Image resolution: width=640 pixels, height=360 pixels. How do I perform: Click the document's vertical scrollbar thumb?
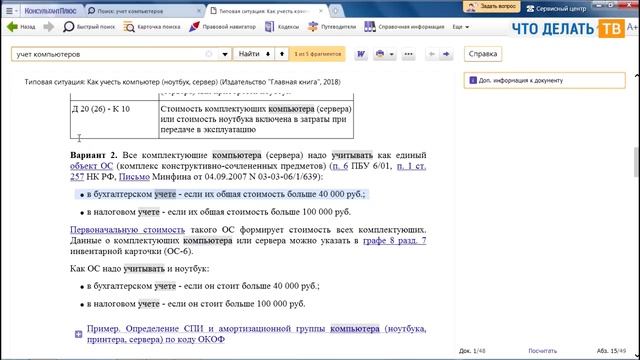tap(636, 162)
